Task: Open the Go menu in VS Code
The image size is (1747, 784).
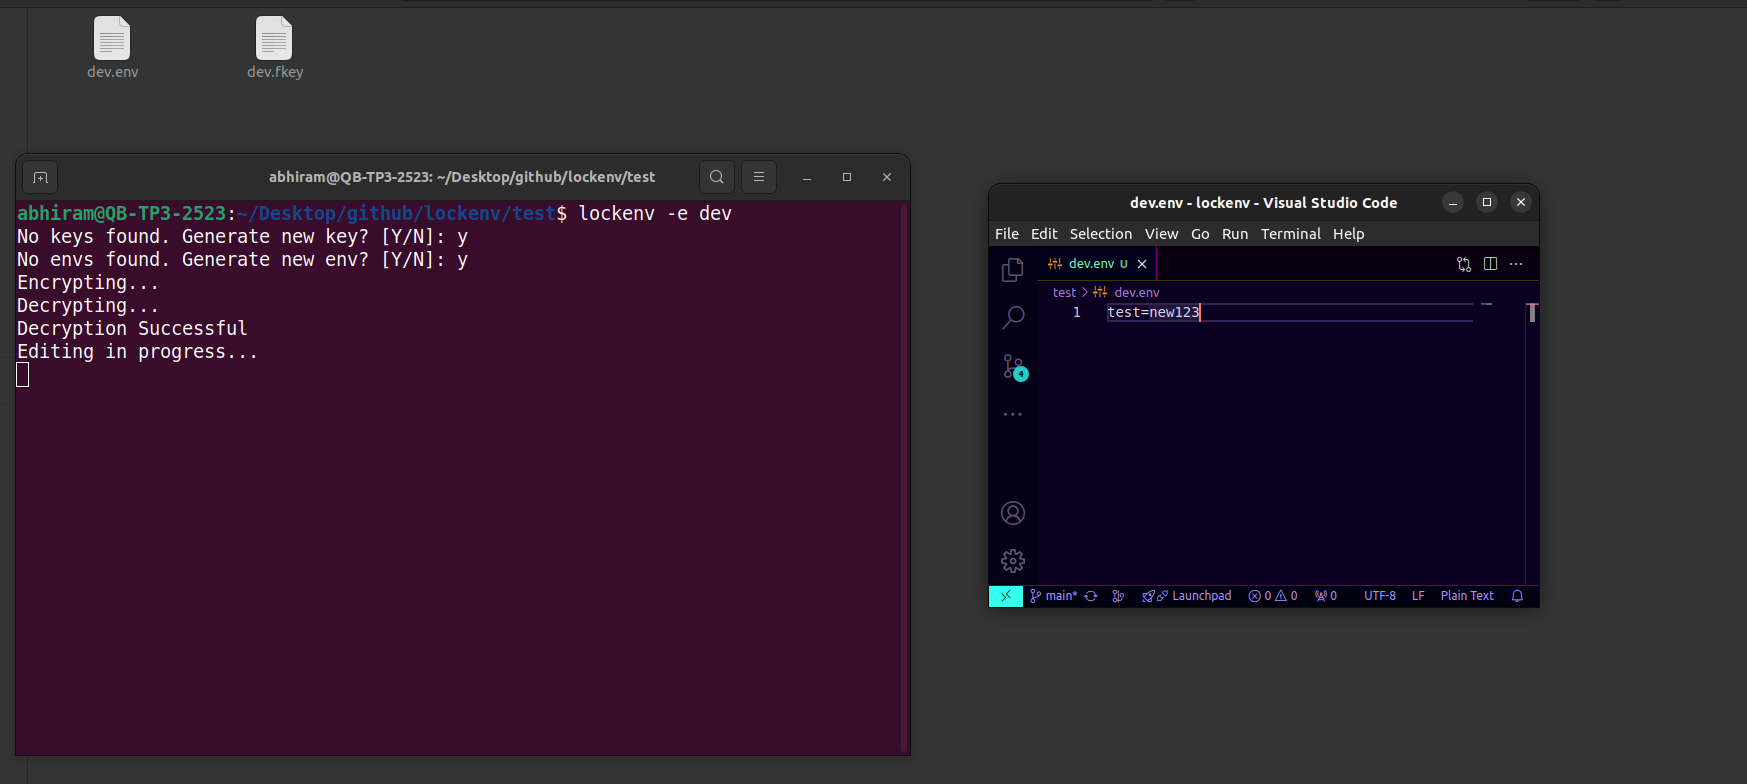Action: tap(1200, 234)
